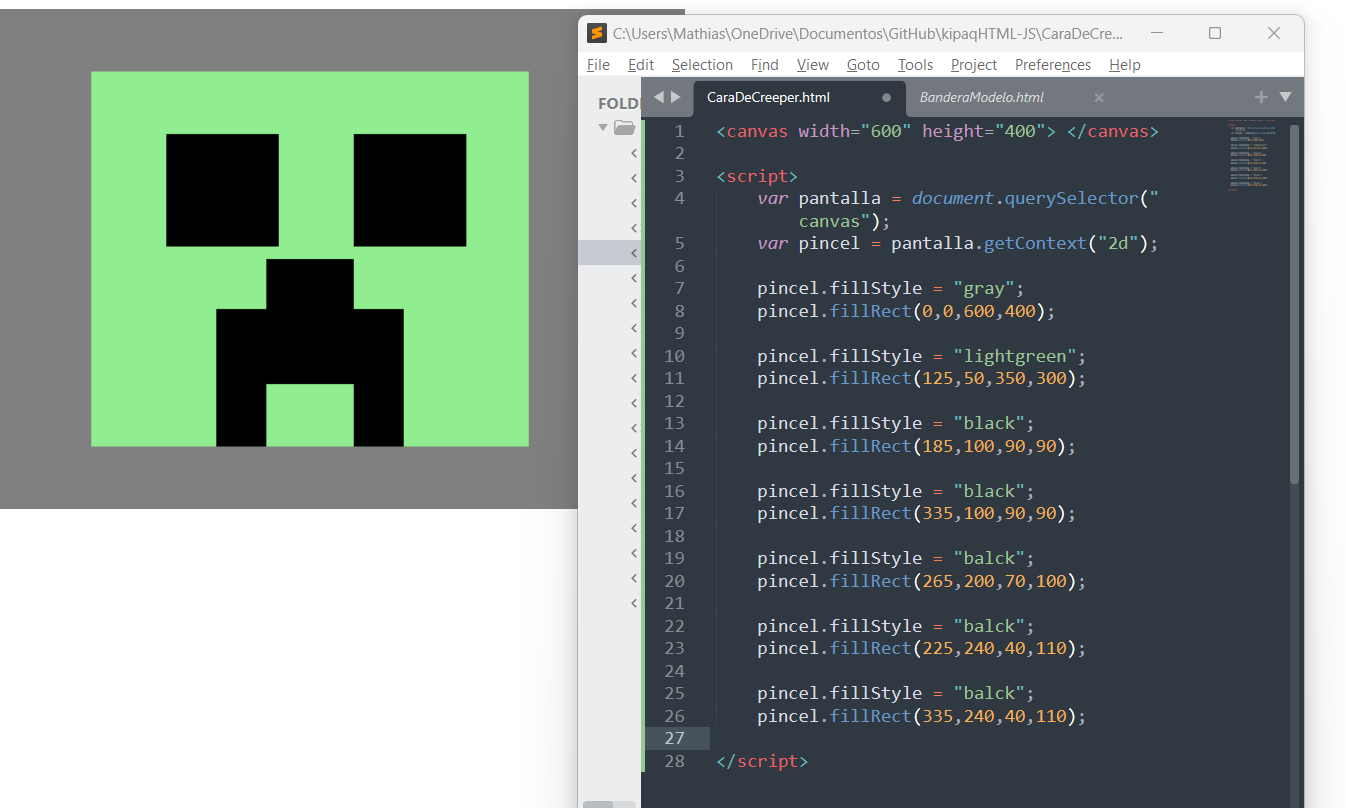
Task: Click the opening canvas tag on line 1
Action: pyautogui.click(x=886, y=131)
